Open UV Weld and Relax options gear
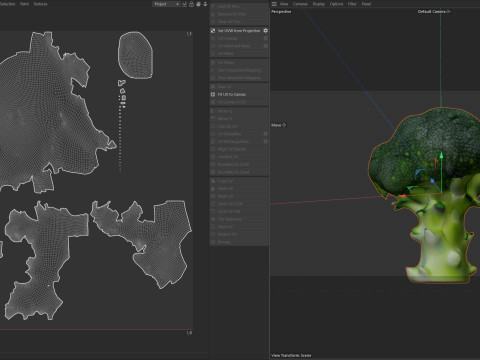The height and width of the screenshot is (360, 480). 266,46
